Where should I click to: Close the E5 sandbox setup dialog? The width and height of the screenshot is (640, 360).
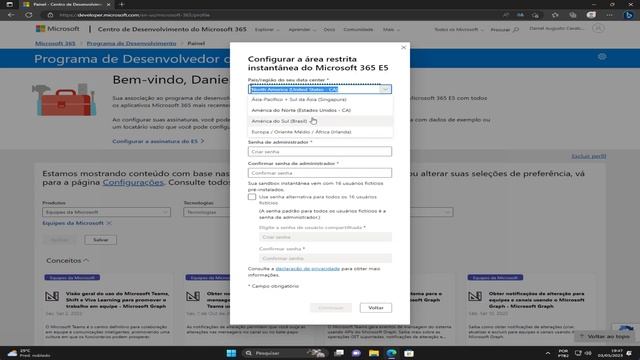click(403, 47)
